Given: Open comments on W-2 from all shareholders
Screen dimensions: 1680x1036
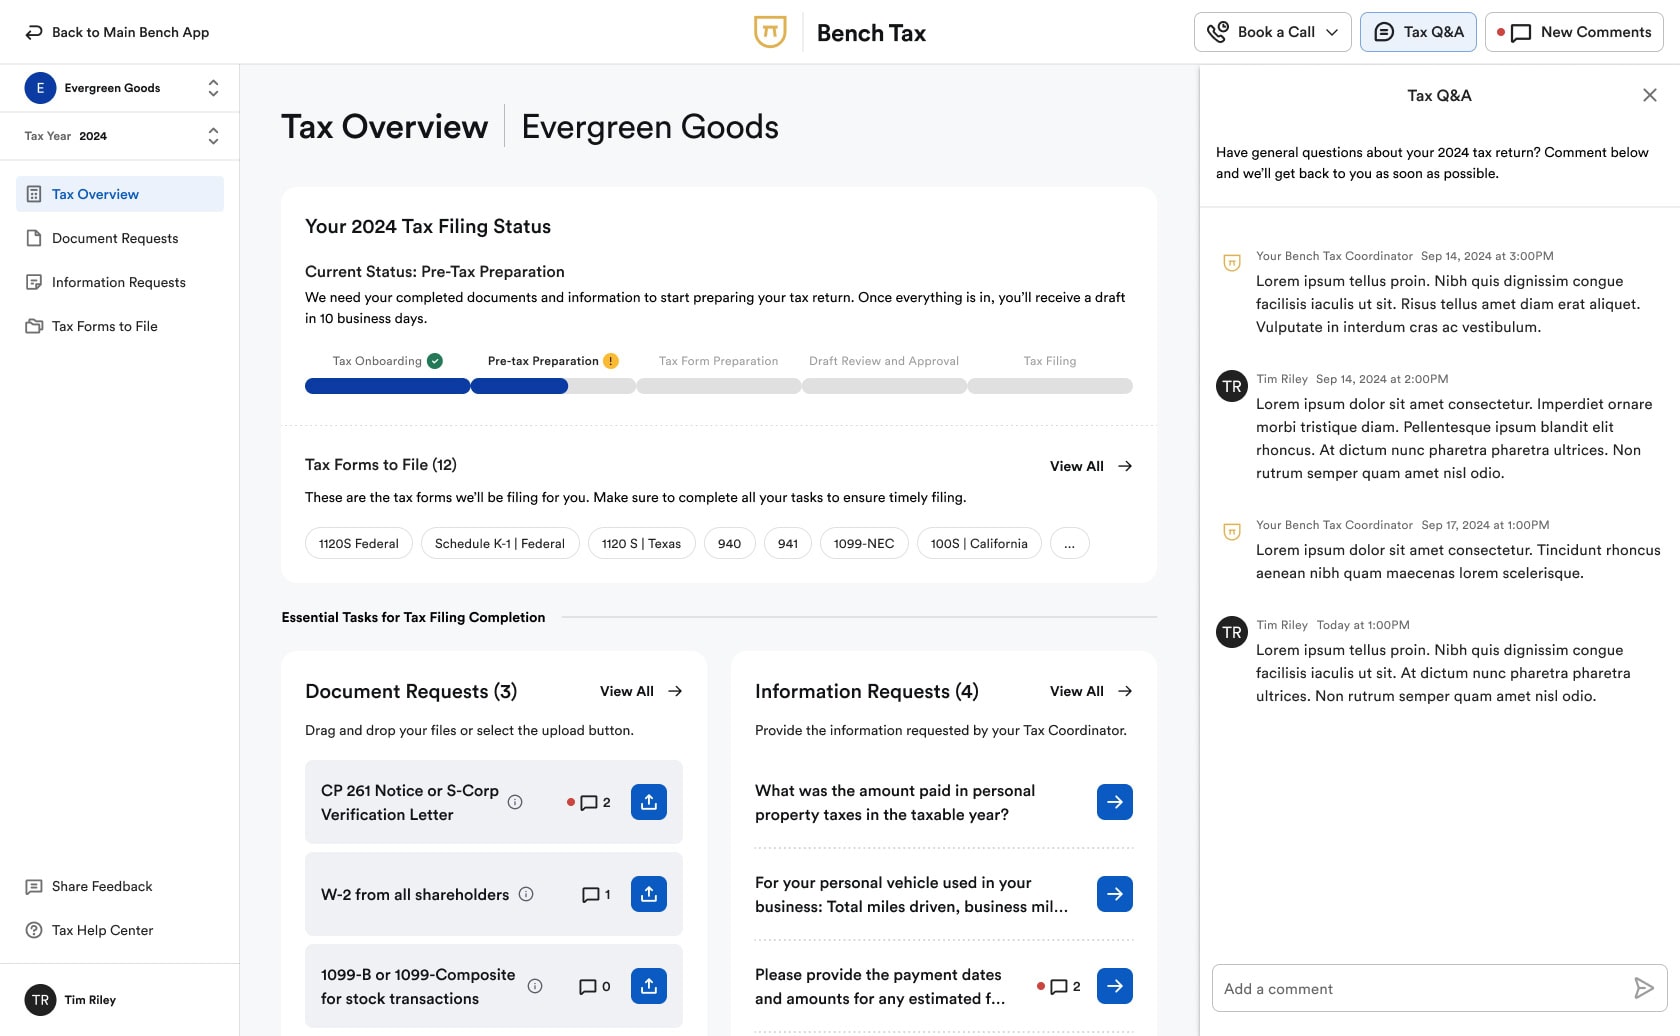Looking at the screenshot, I should click(596, 894).
